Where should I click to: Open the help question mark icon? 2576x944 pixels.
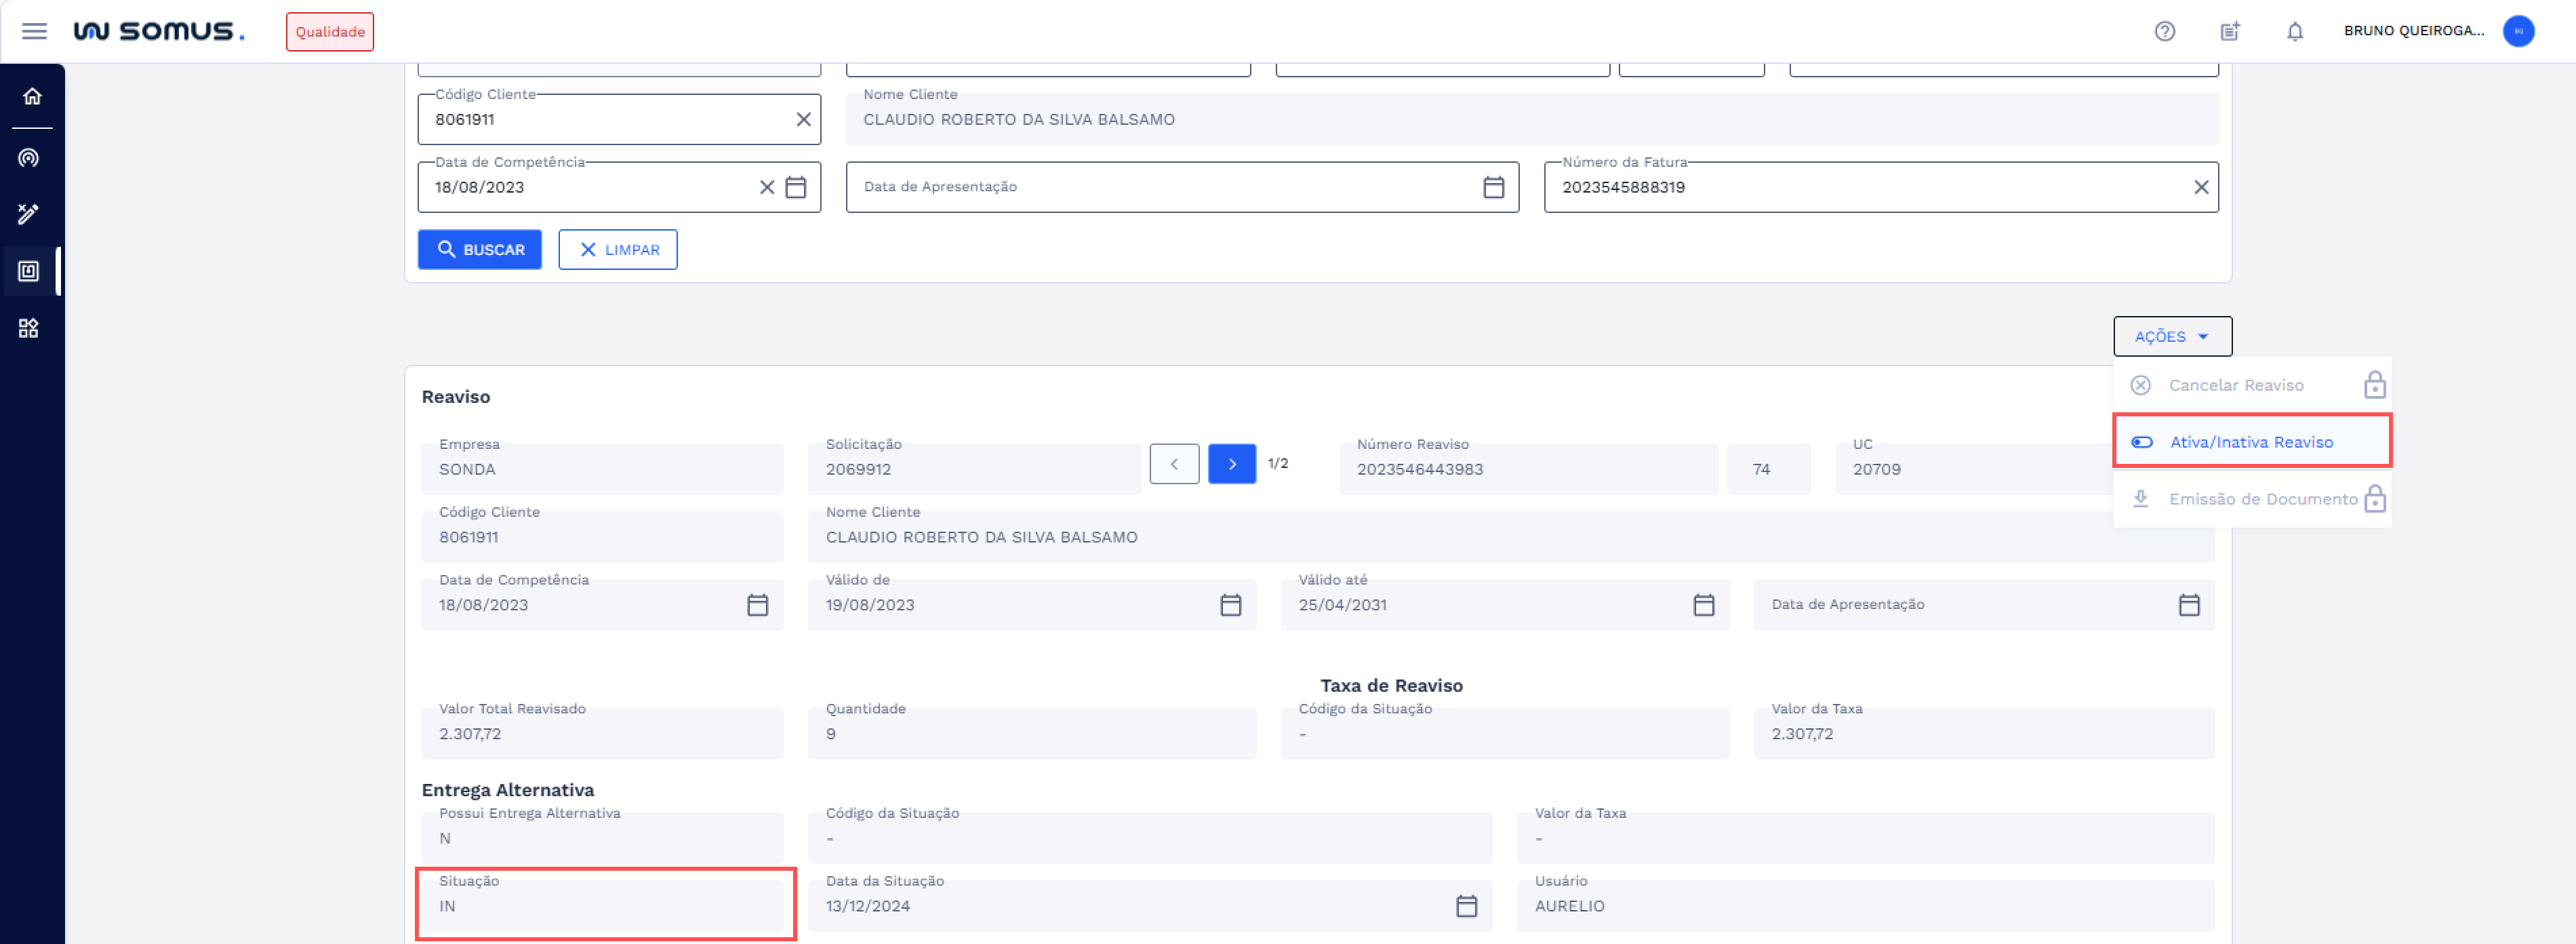(x=2164, y=31)
